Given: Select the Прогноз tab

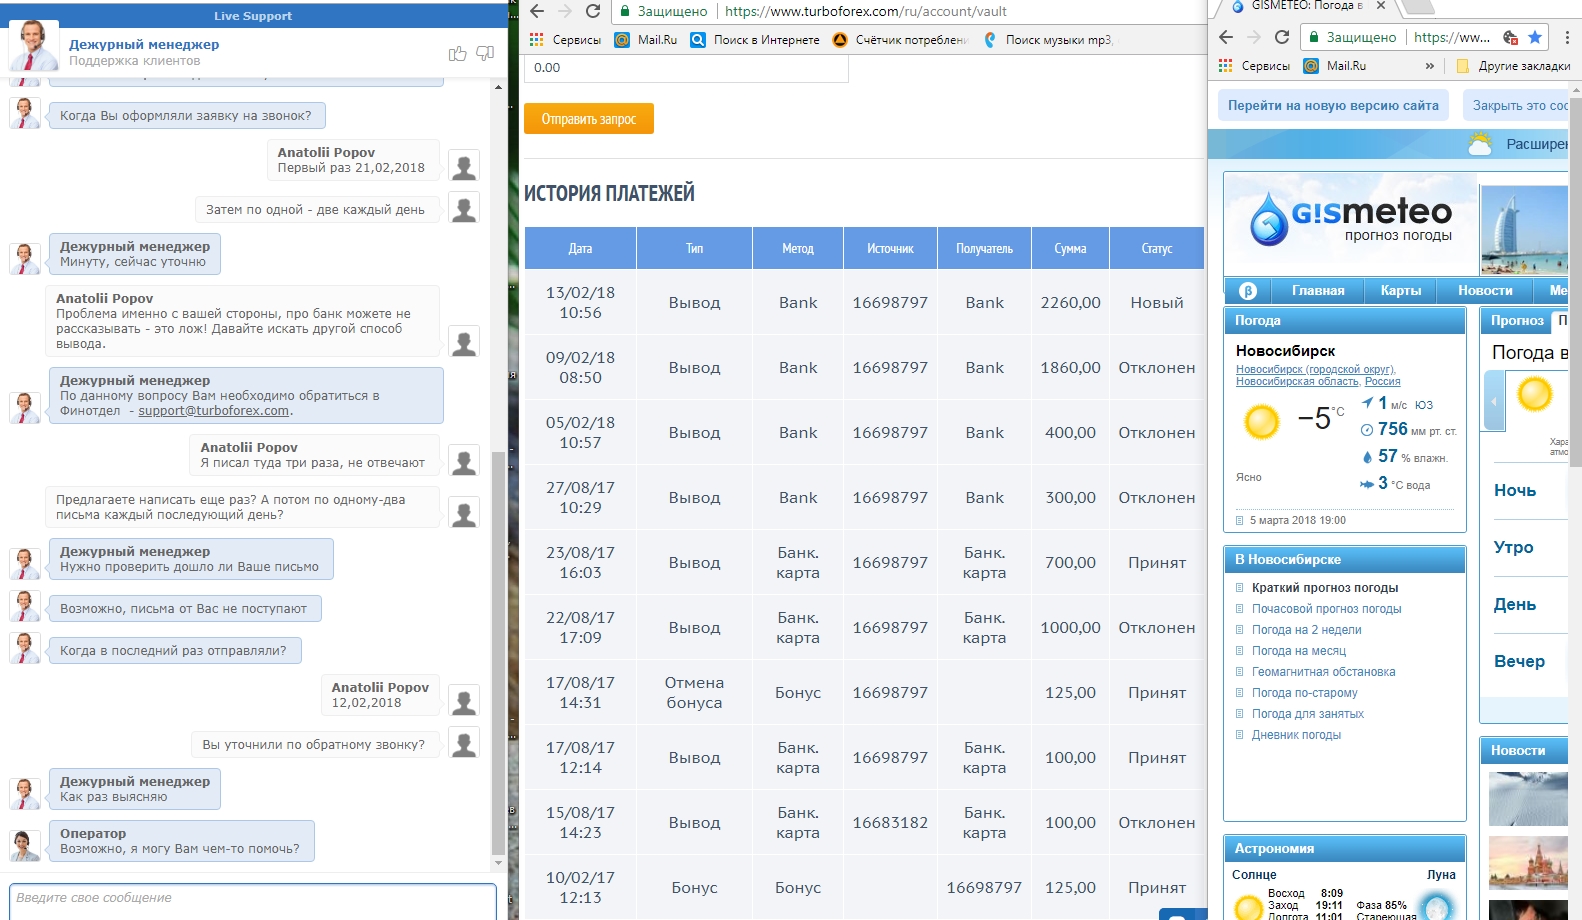Looking at the screenshot, I should (1517, 321).
